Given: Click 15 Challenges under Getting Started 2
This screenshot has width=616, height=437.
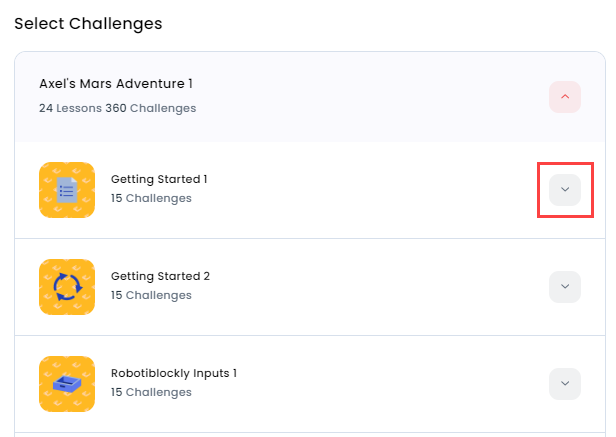Looking at the screenshot, I should [151, 295].
